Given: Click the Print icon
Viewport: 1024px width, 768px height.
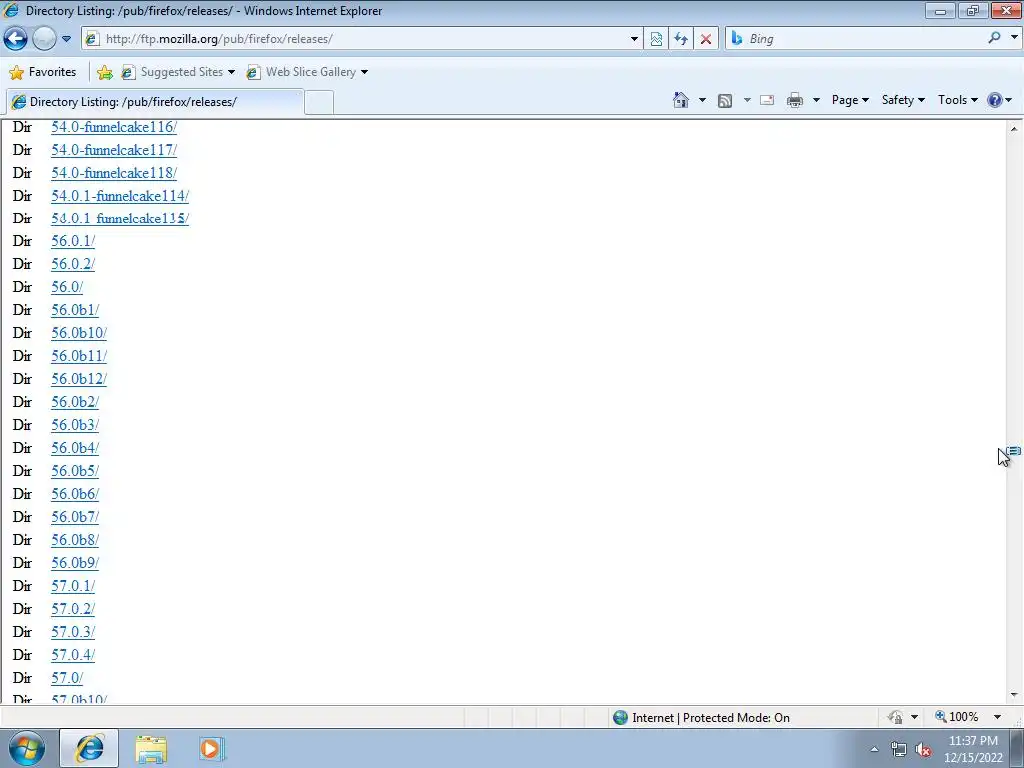Looking at the screenshot, I should (x=795, y=100).
